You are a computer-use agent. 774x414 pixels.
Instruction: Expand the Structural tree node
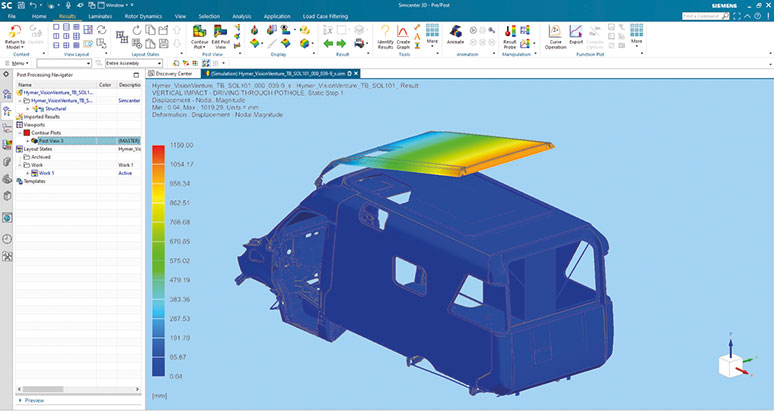click(x=28, y=109)
